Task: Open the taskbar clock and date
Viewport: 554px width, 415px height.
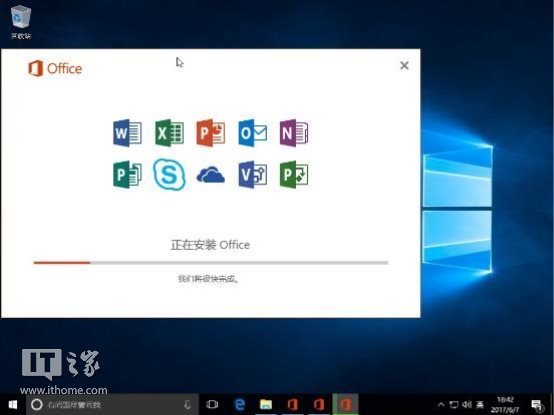Action: (x=505, y=405)
